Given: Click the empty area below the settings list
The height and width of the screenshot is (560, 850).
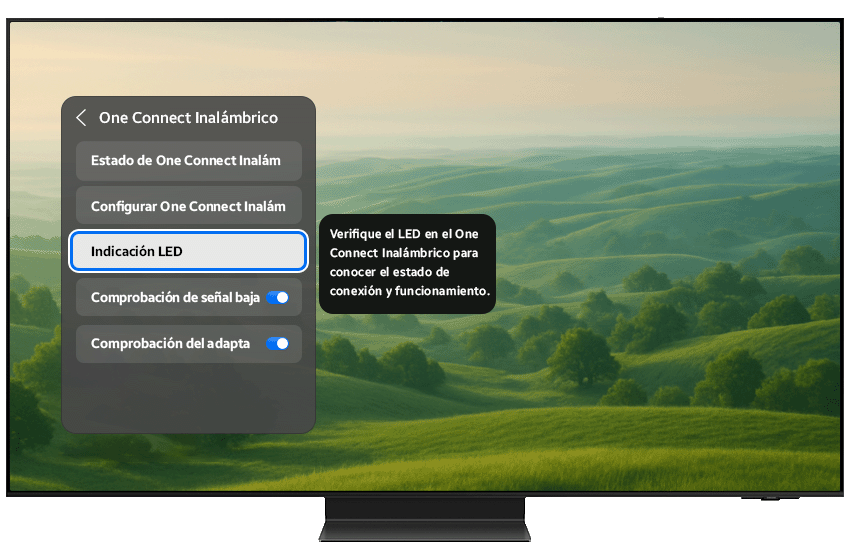Looking at the screenshot, I should click(x=188, y=397).
